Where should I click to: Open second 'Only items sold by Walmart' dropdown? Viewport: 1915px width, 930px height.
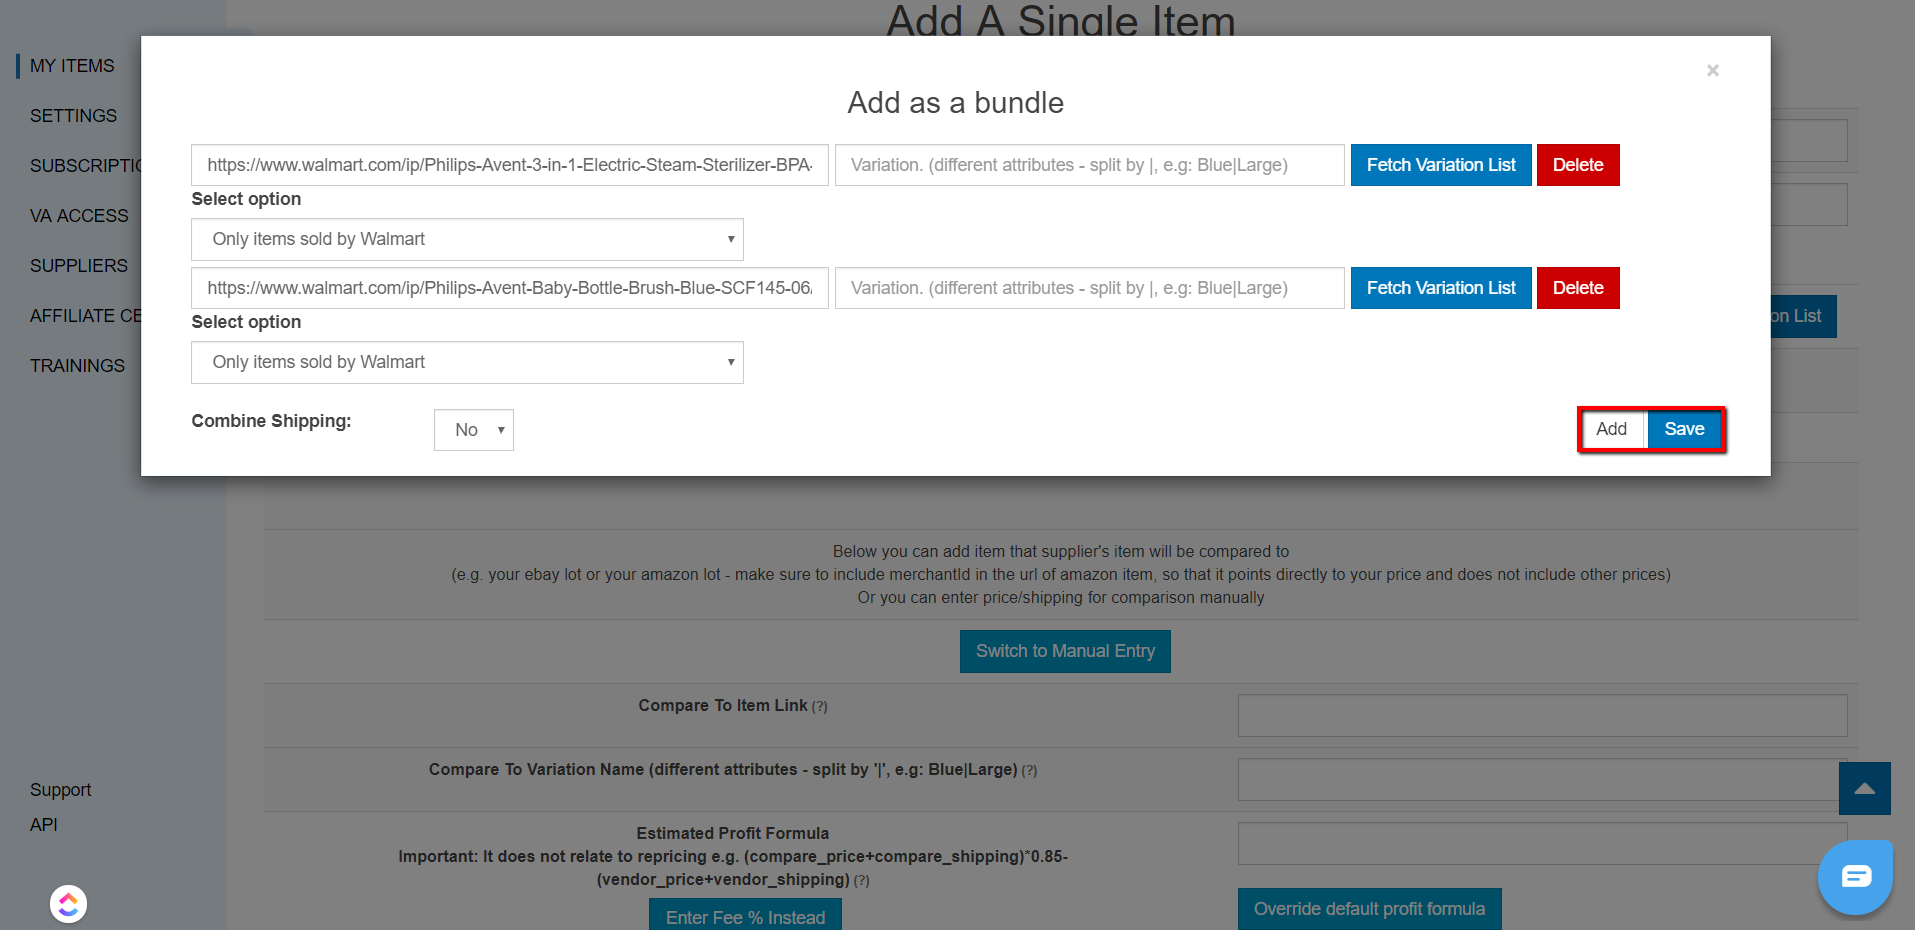[x=467, y=362]
